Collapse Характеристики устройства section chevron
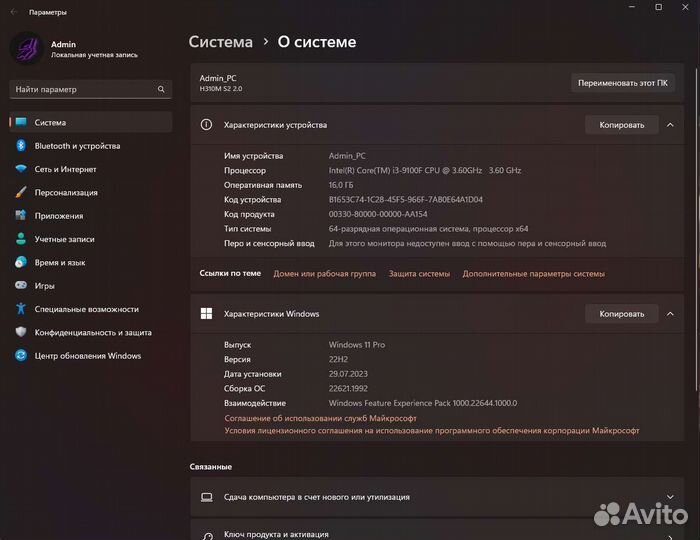The width and height of the screenshot is (700, 540). (670, 125)
